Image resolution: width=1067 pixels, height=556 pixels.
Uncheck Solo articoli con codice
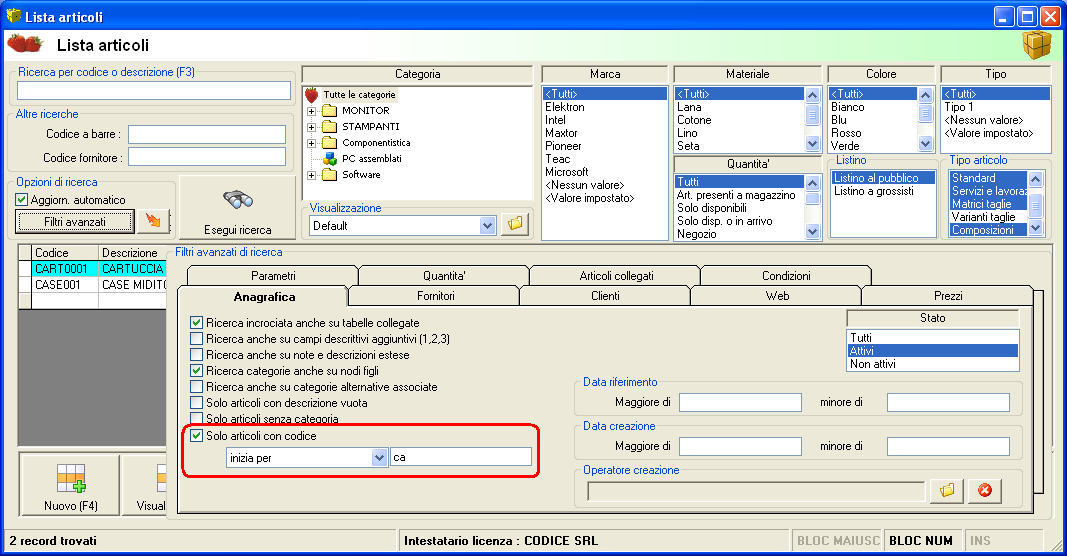(197, 436)
